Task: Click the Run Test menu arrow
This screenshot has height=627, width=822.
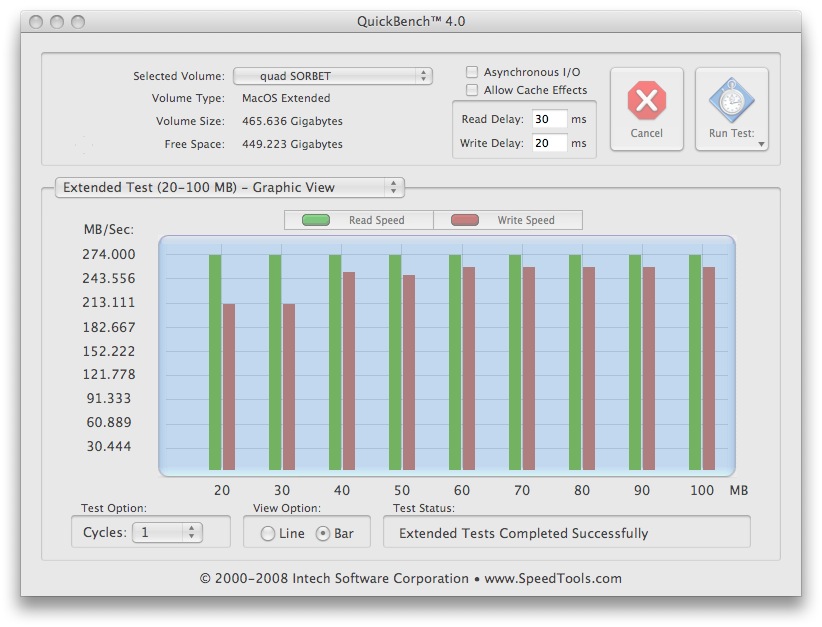Action: (762, 144)
